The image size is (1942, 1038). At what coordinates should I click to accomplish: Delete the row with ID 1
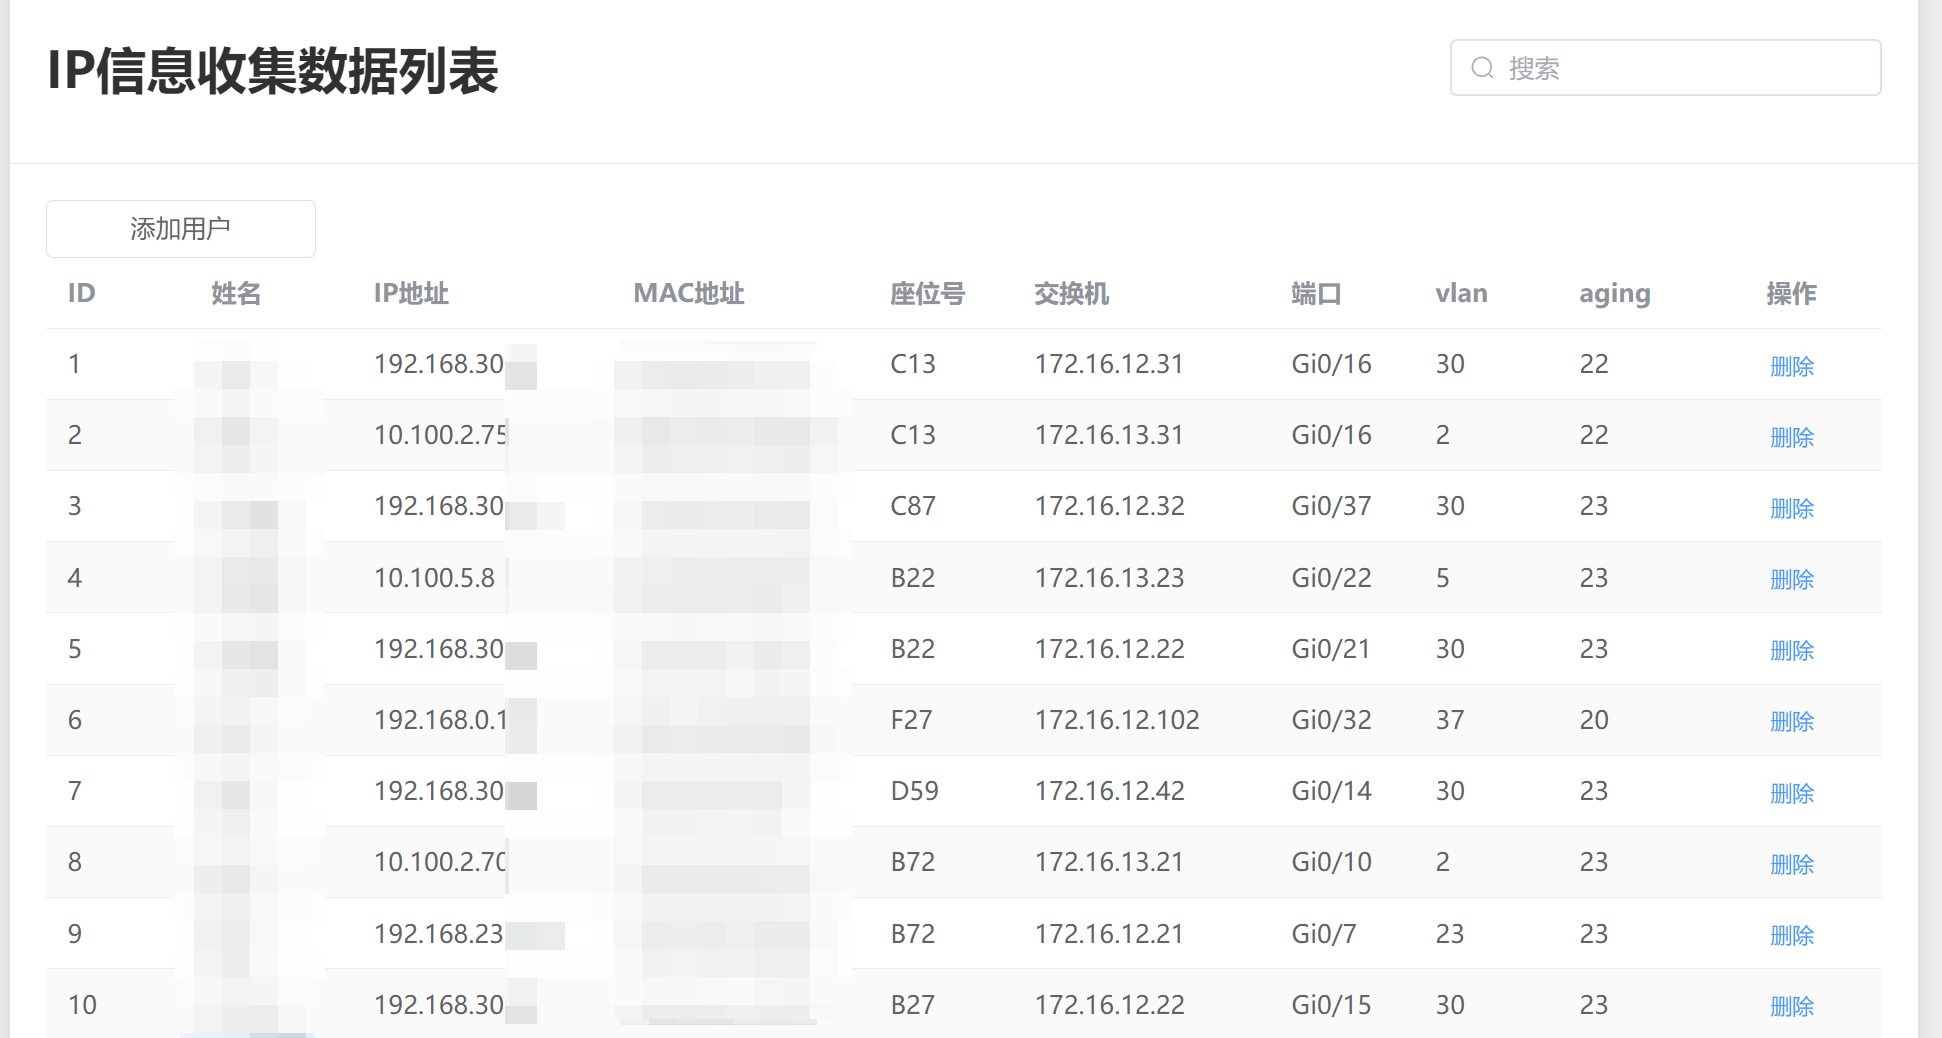pyautogui.click(x=1791, y=366)
